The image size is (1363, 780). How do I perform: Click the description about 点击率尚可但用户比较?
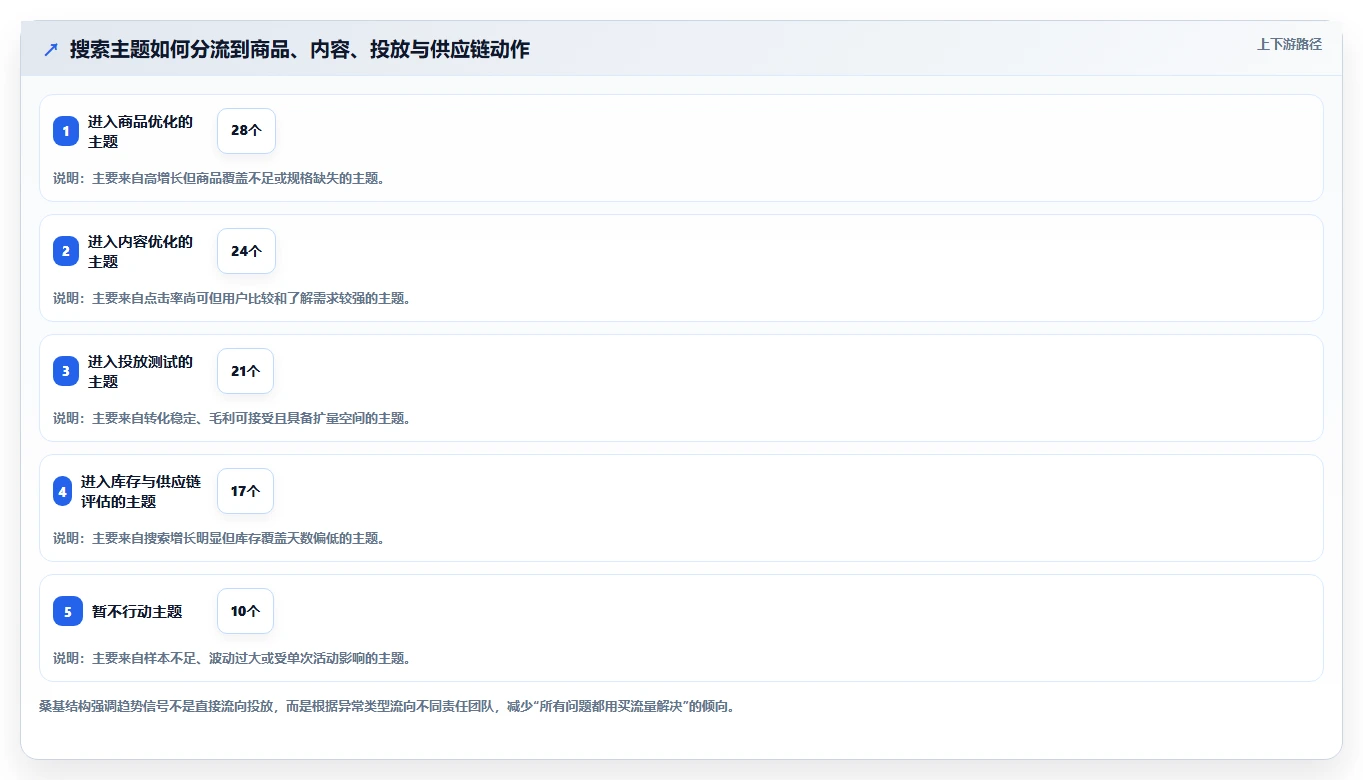tap(232, 298)
